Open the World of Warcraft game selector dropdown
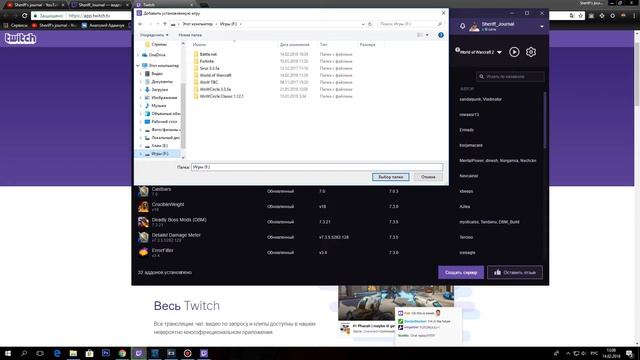 (x=499, y=52)
